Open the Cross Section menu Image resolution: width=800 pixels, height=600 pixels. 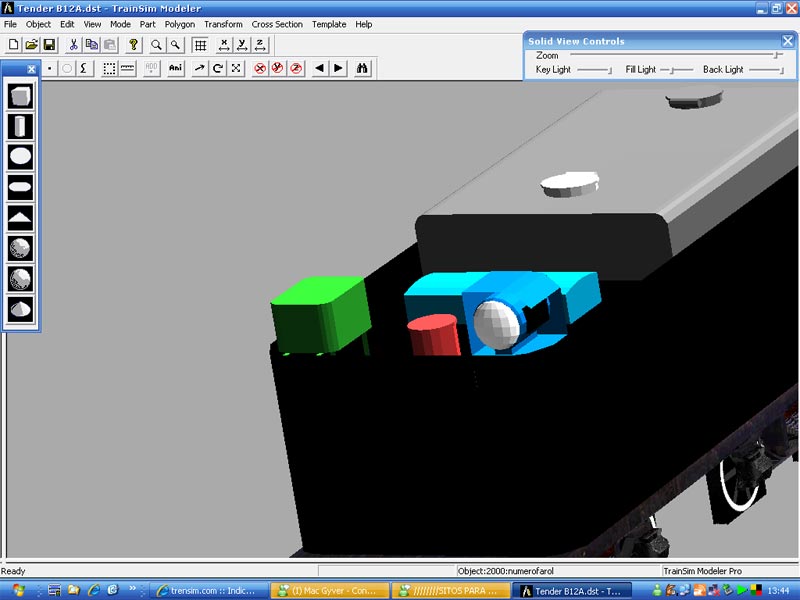tap(277, 24)
